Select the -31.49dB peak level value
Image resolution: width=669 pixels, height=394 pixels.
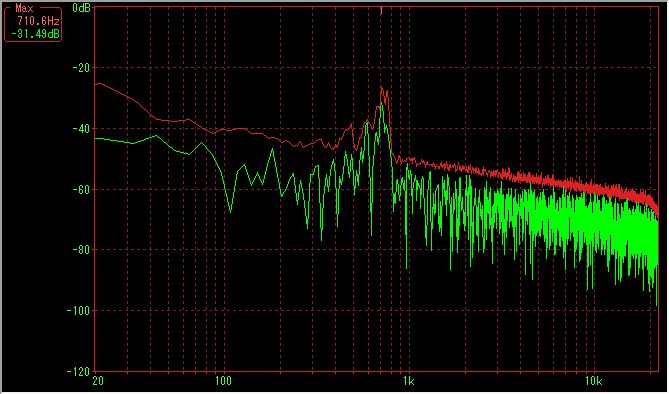click(x=35, y=34)
